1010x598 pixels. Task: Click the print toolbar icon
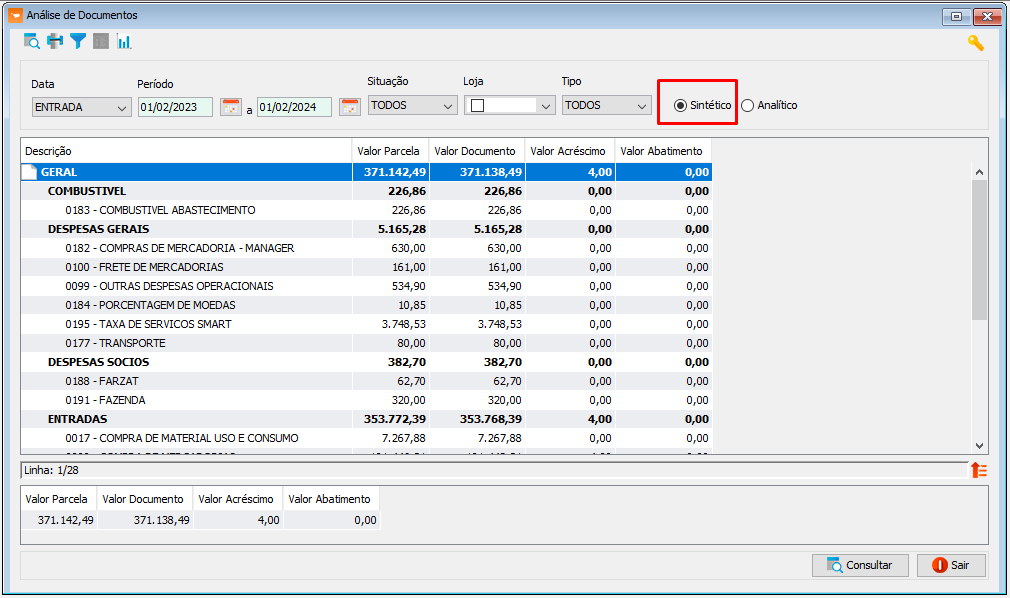55,41
